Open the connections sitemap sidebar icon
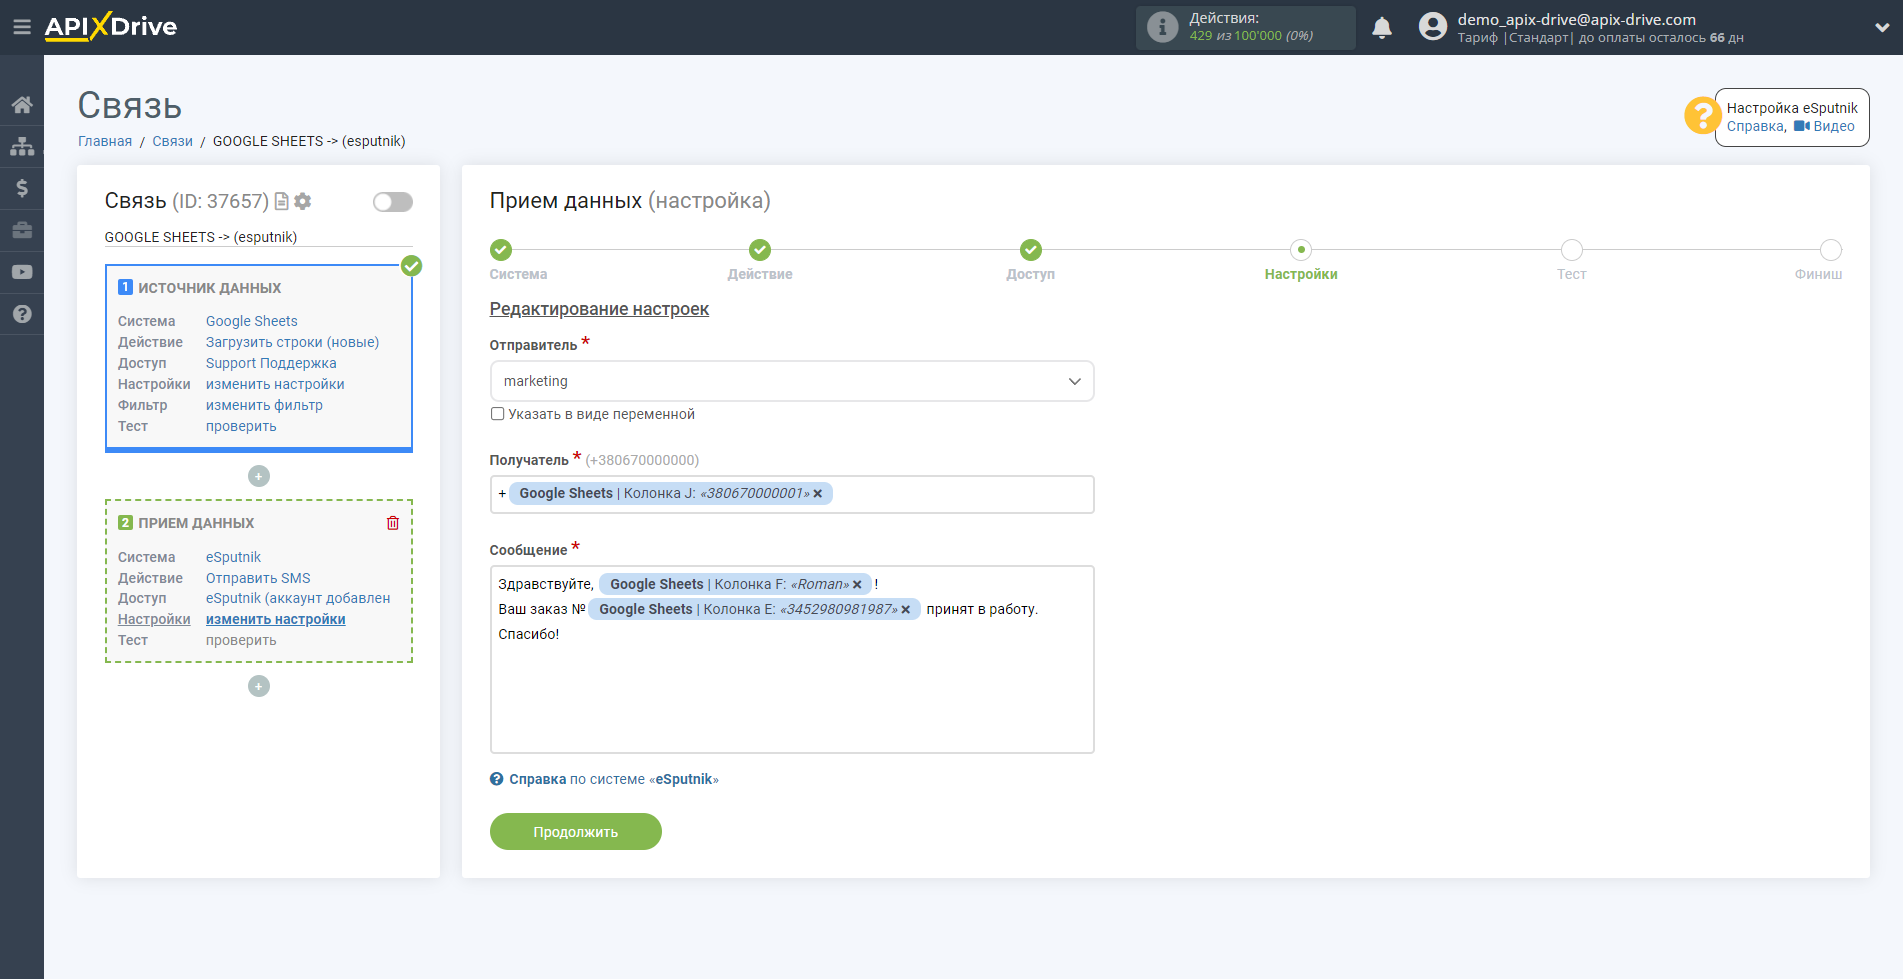This screenshot has height=979, width=1903. pyautogui.click(x=22, y=146)
